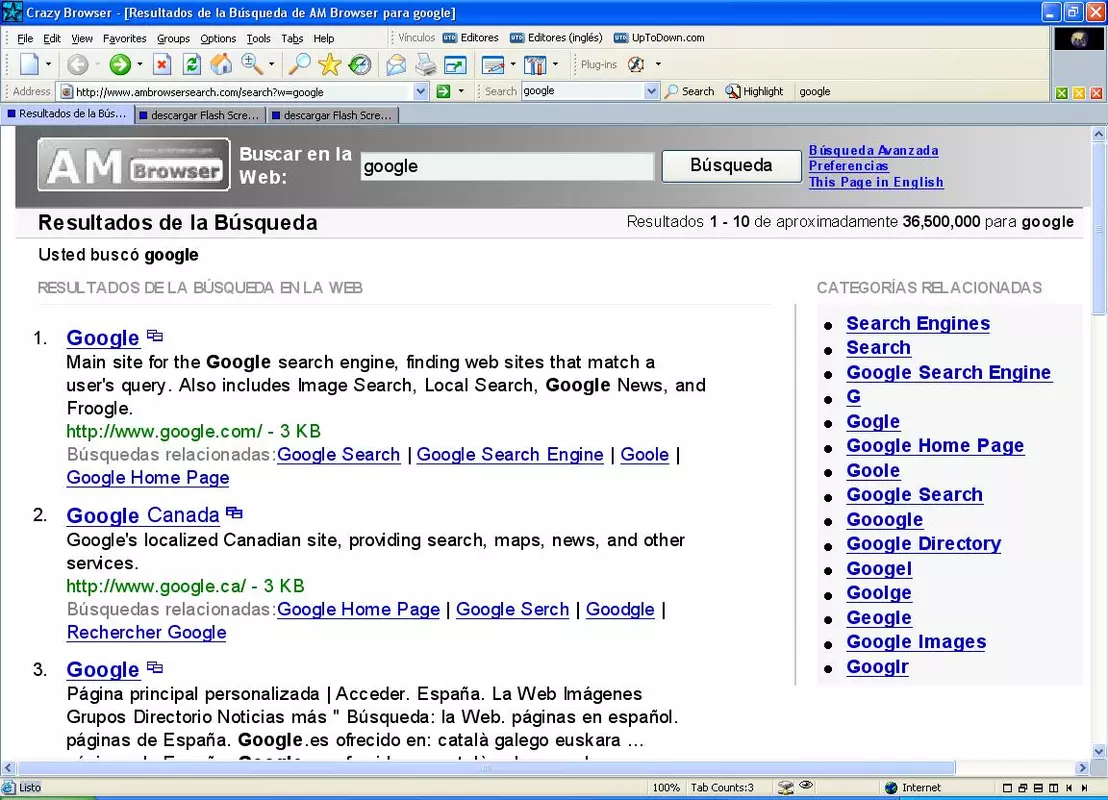Viewport: 1108px width, 800px height.
Task: Click the Zoom magnifier with plus-minus icon
Action: coord(252,64)
